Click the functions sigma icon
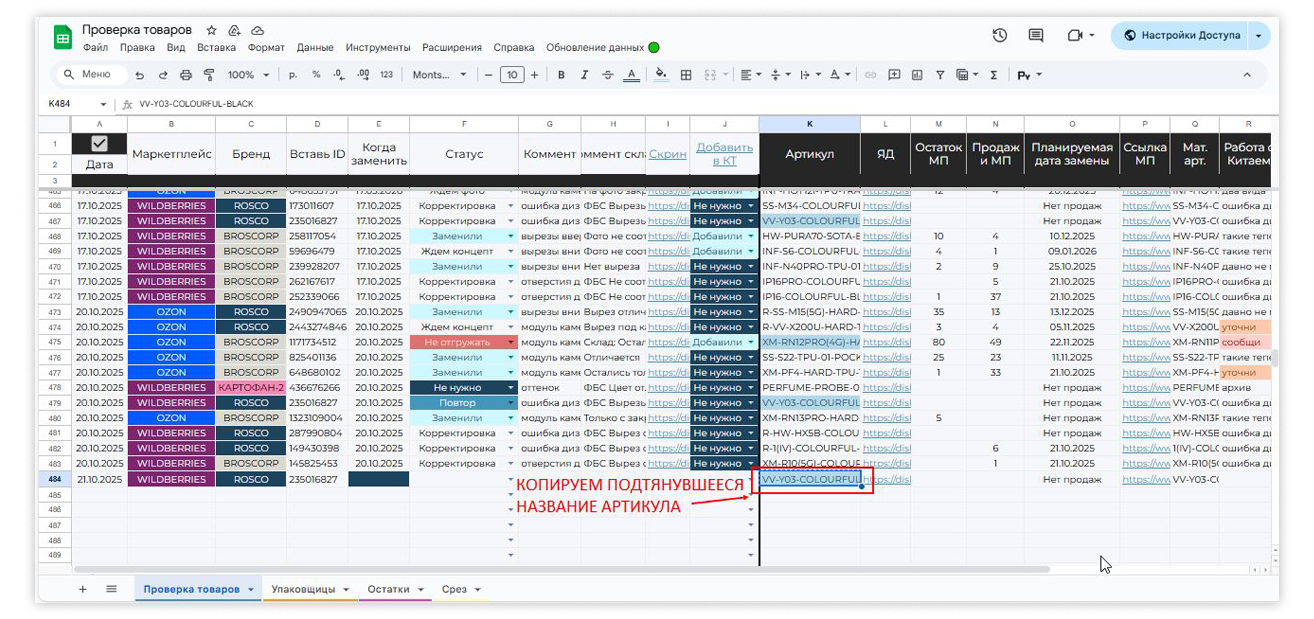This screenshot has width=1314, height=619. (x=993, y=75)
